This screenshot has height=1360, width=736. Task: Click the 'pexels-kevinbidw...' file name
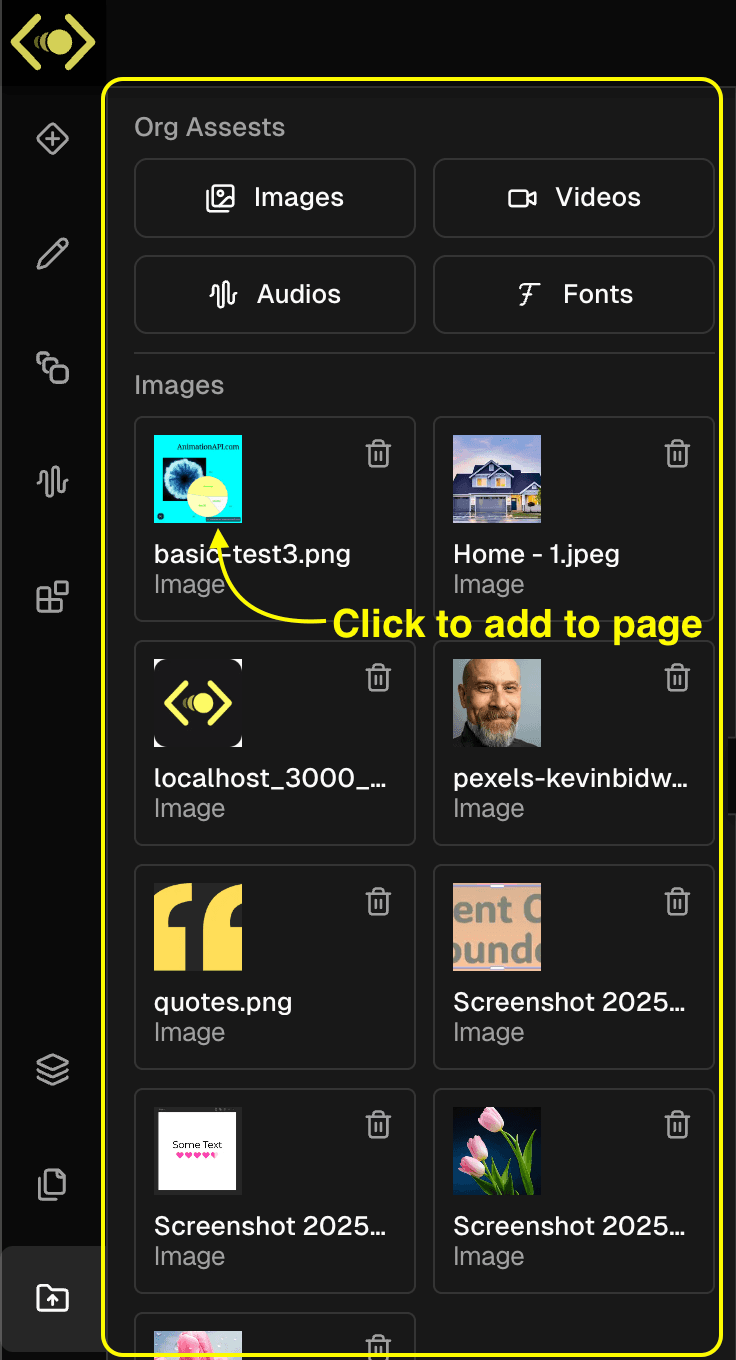coord(571,778)
